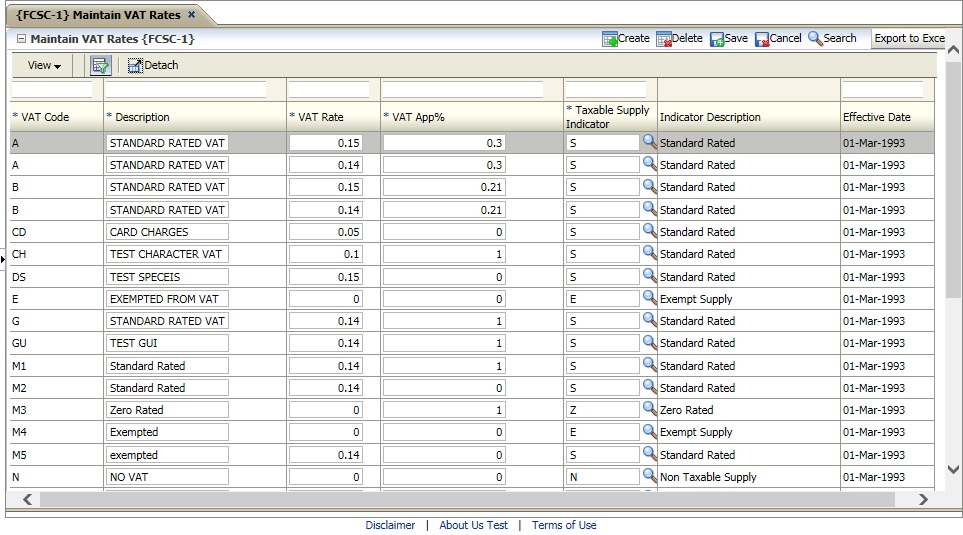Select the FCSC-1 Maintain VAT Rates tab
The height and width of the screenshot is (535, 963).
98,14
